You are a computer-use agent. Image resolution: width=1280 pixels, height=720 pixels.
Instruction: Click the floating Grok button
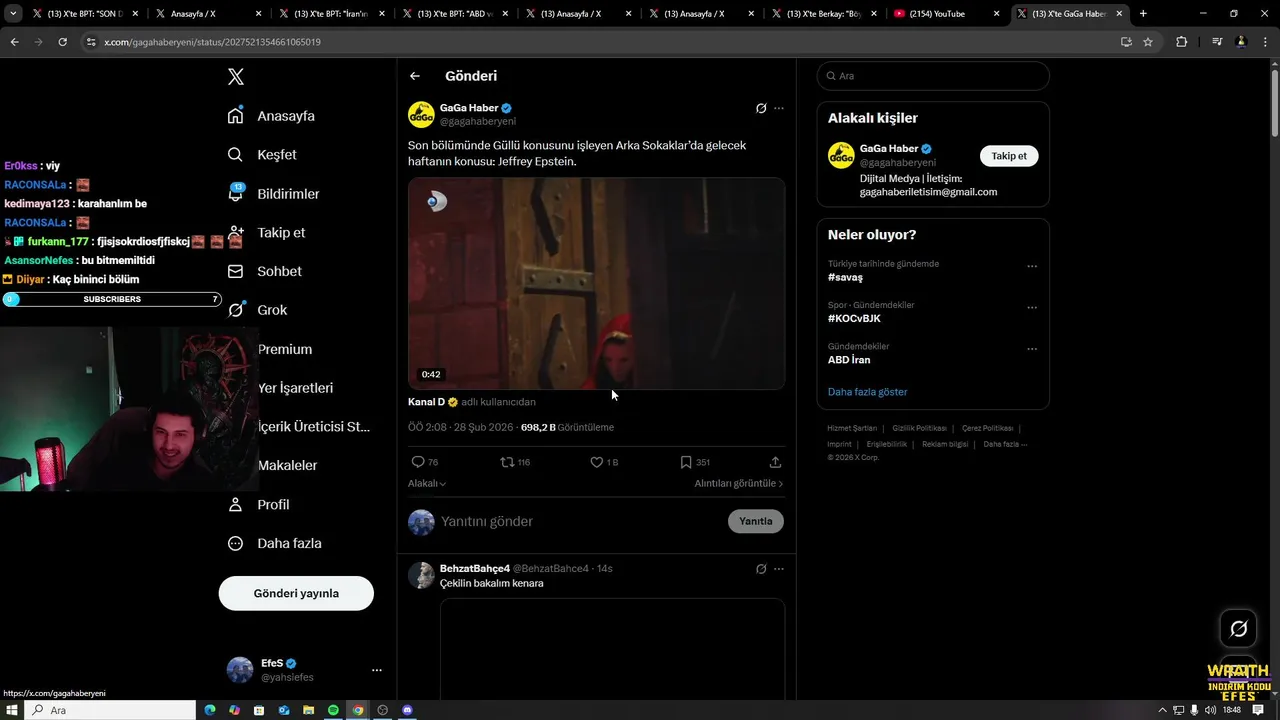[1238, 629]
